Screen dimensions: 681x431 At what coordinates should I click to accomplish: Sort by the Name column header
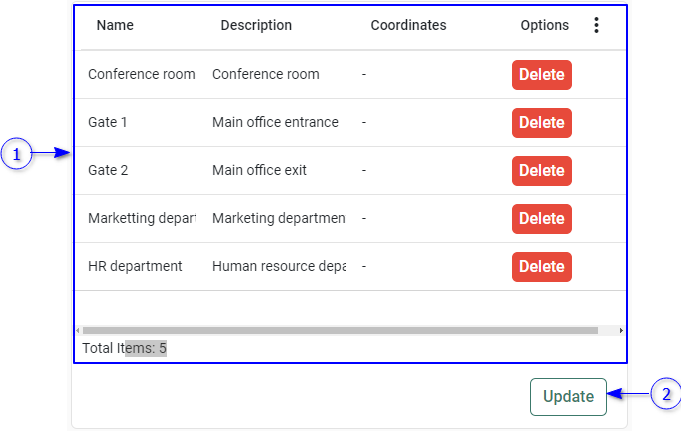115,26
